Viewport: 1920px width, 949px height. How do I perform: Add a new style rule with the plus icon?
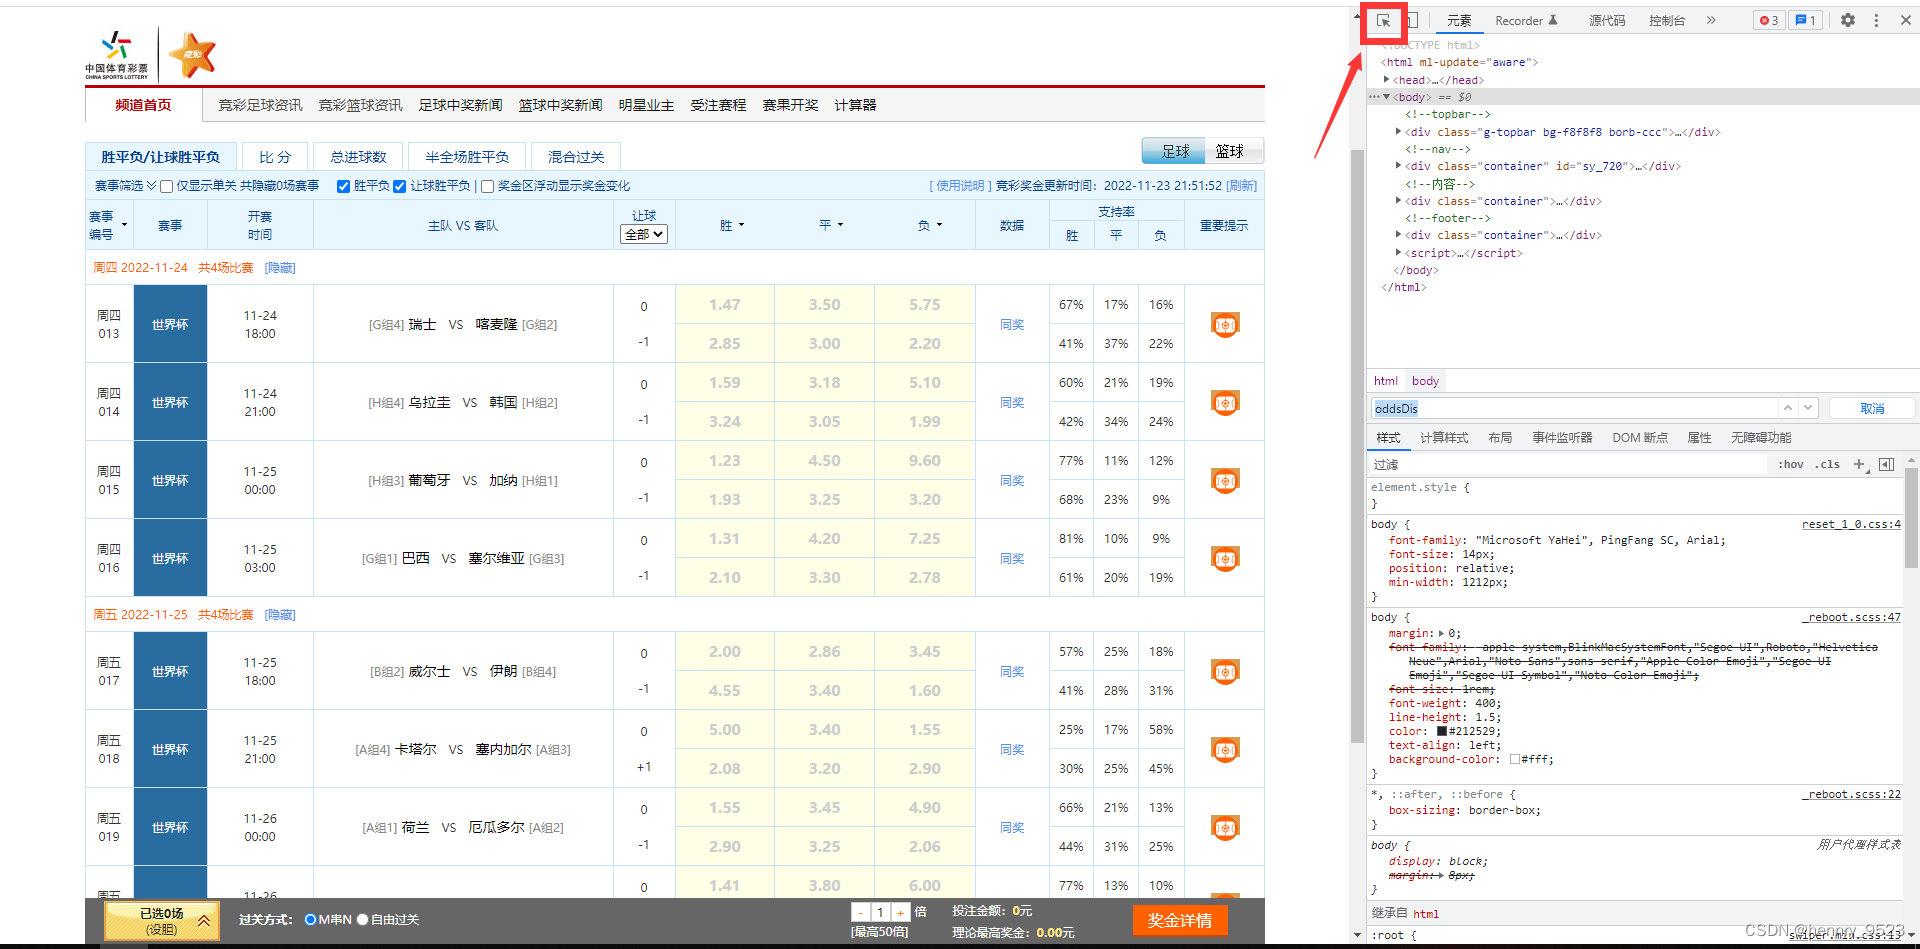pos(1860,464)
